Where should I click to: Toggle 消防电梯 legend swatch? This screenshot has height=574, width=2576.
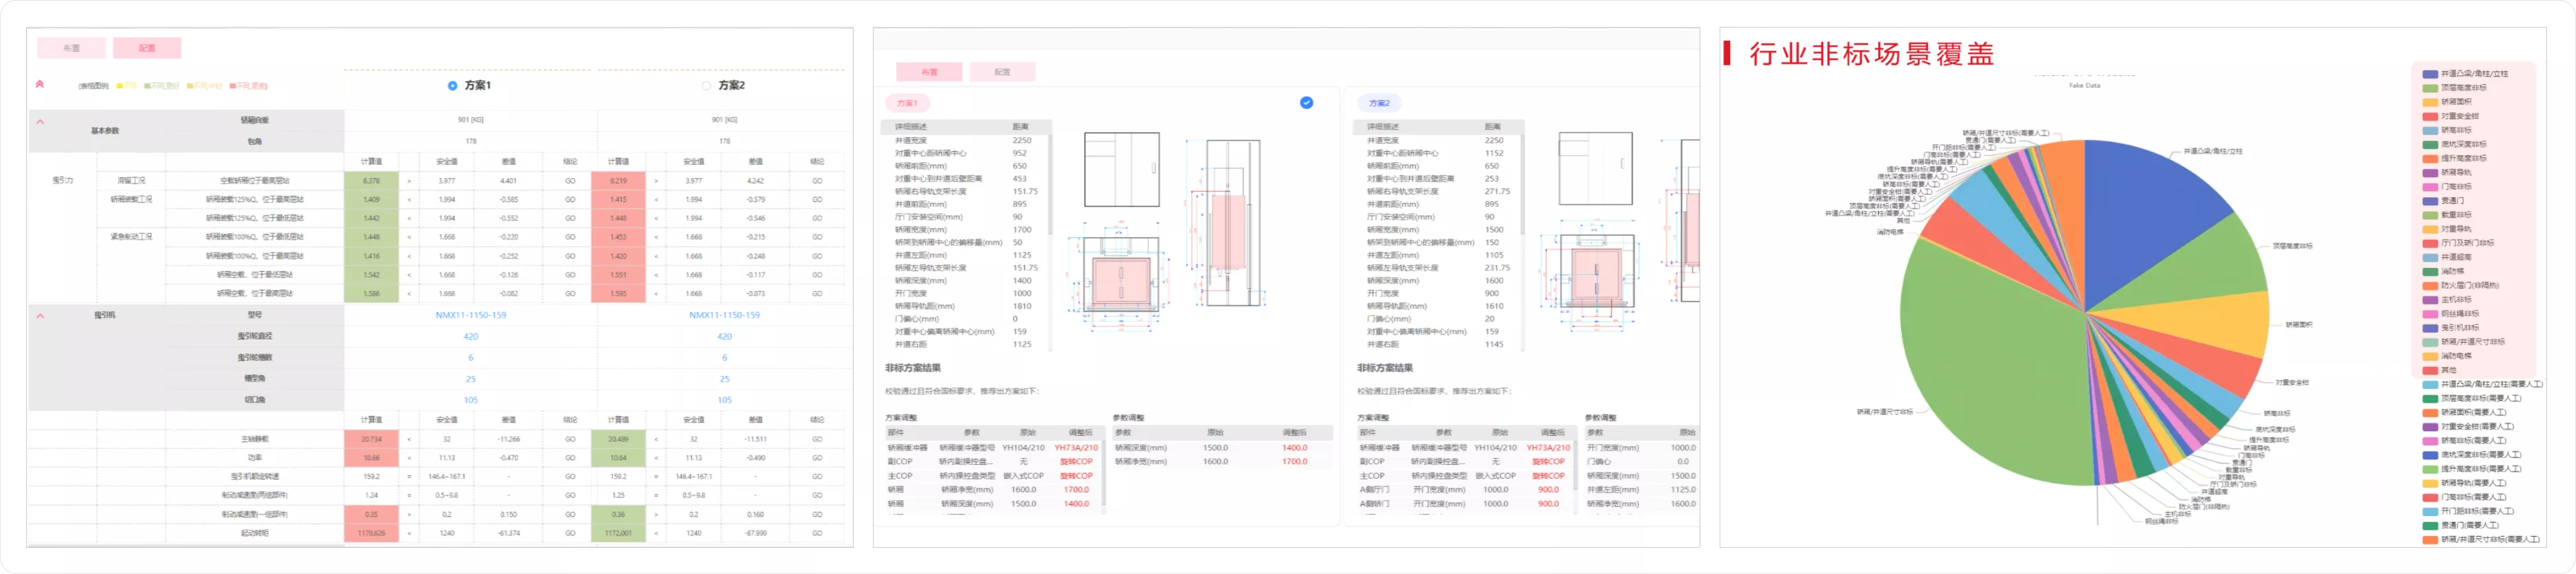pos(2429,356)
